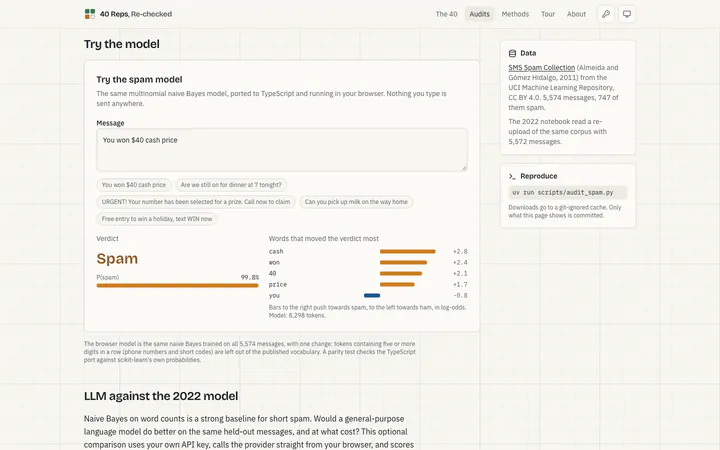Click the 'Model: 8,298 tokens' note

pyautogui.click(x=297, y=315)
